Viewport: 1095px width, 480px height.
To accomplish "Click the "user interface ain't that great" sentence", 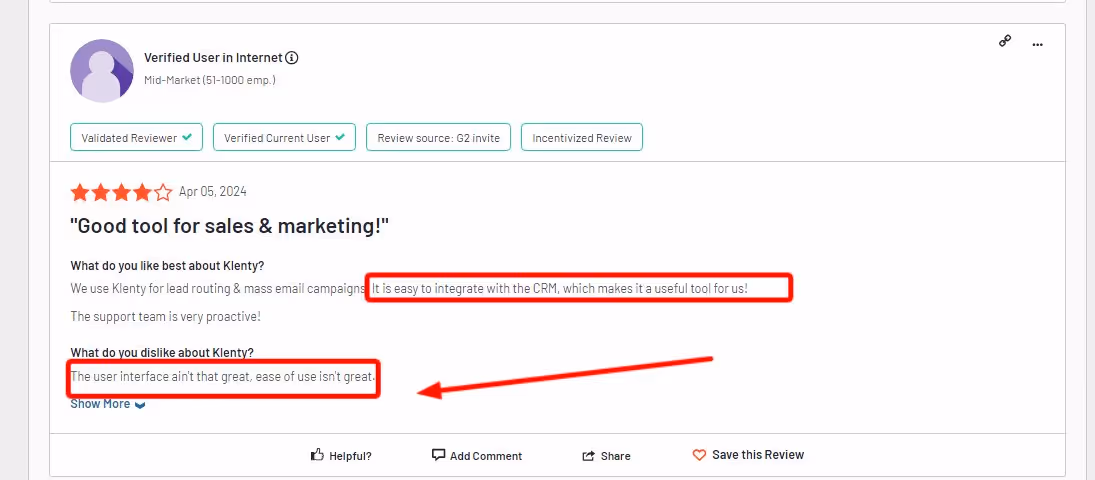I will point(223,377).
